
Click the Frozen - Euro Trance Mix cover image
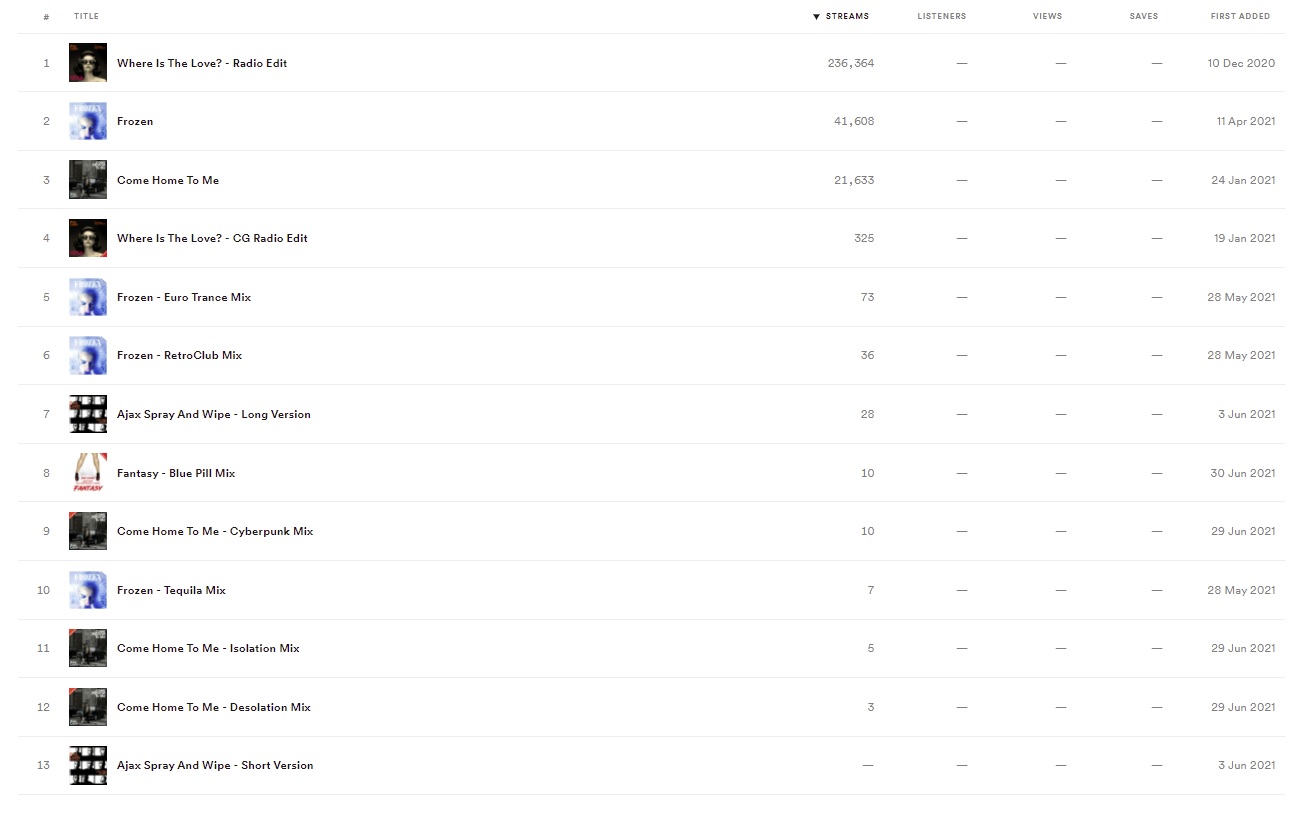[x=88, y=297]
